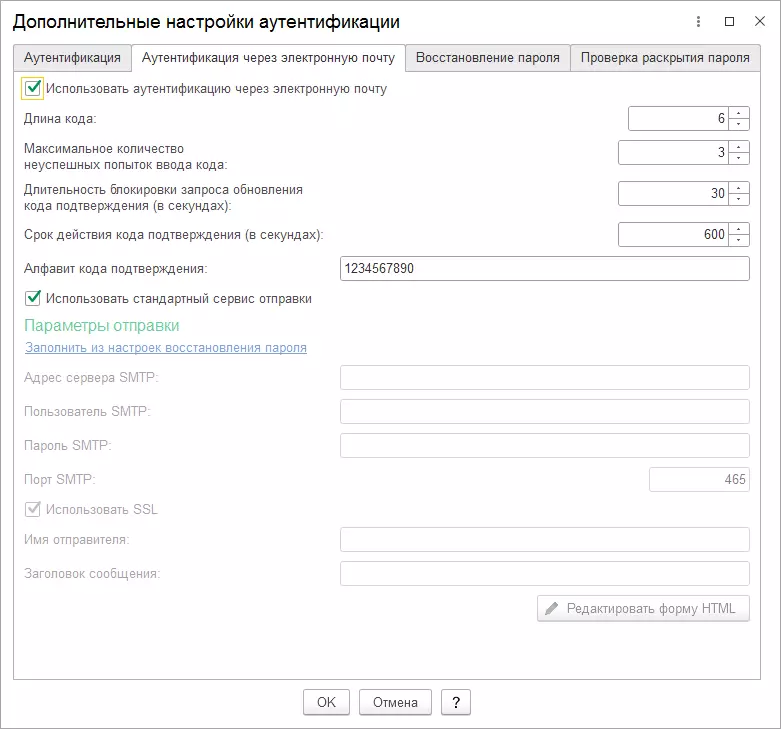
Task: Click code validity field showing 600
Action: point(673,234)
